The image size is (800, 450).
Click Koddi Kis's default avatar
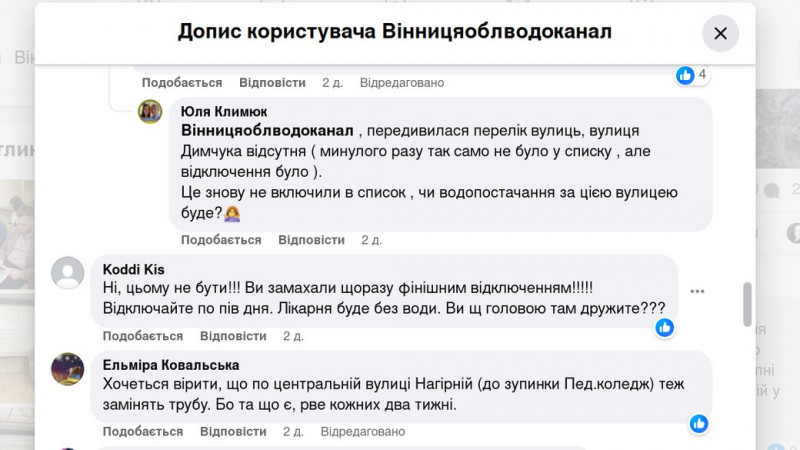[67, 272]
